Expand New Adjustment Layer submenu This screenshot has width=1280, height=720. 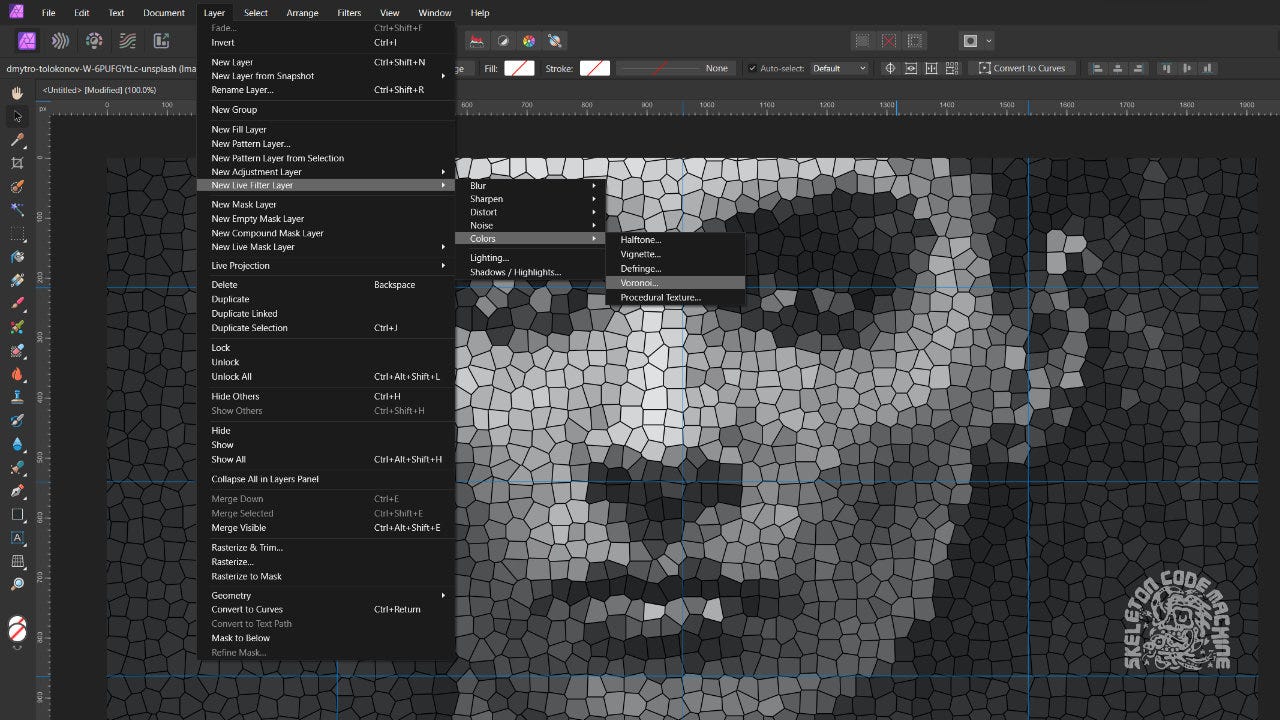pyautogui.click(x=326, y=172)
